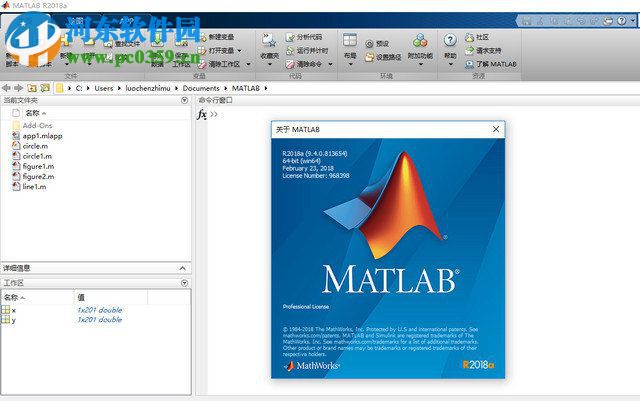Click the C: segment in address bar
This screenshot has height=401, width=640.
pos(79,88)
